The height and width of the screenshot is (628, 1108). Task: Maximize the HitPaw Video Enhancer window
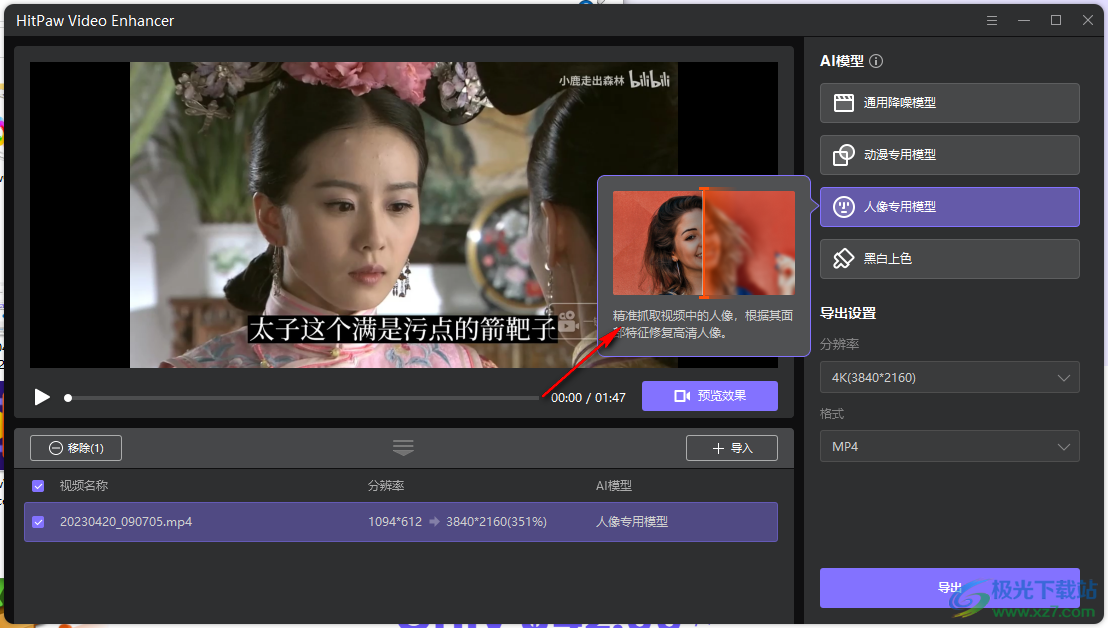point(1056,20)
